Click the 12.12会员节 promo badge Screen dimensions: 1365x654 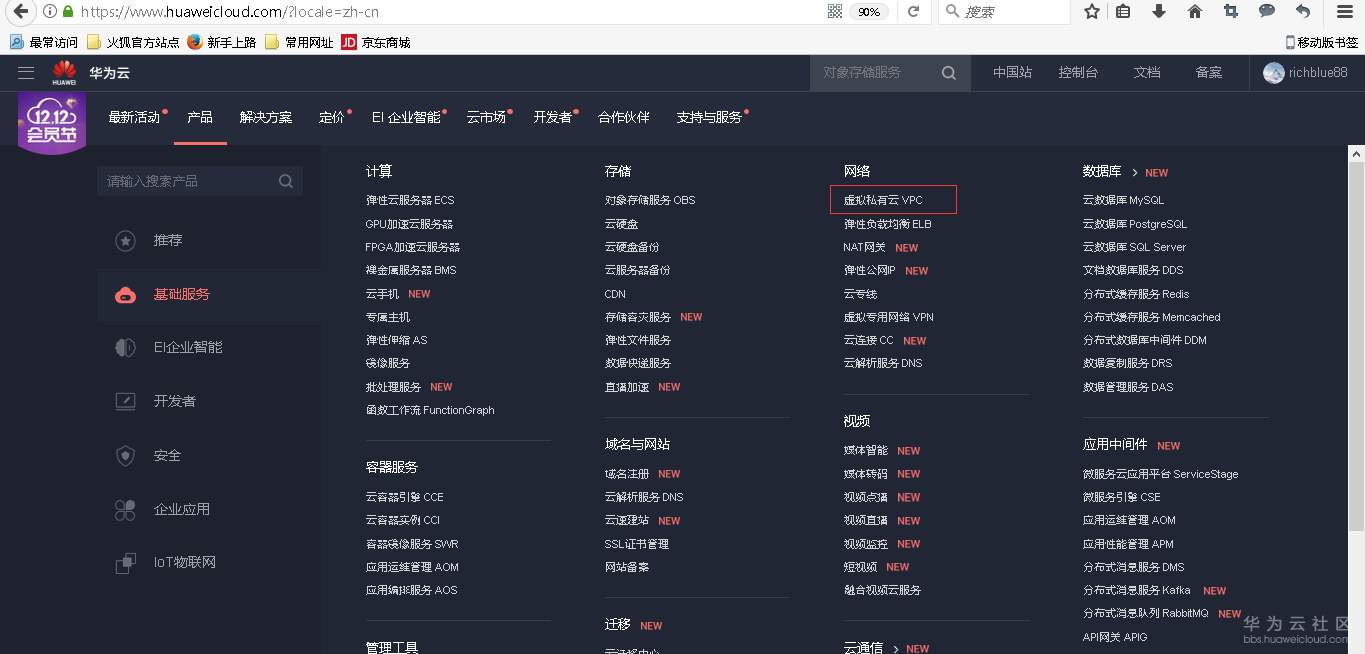coord(51,122)
